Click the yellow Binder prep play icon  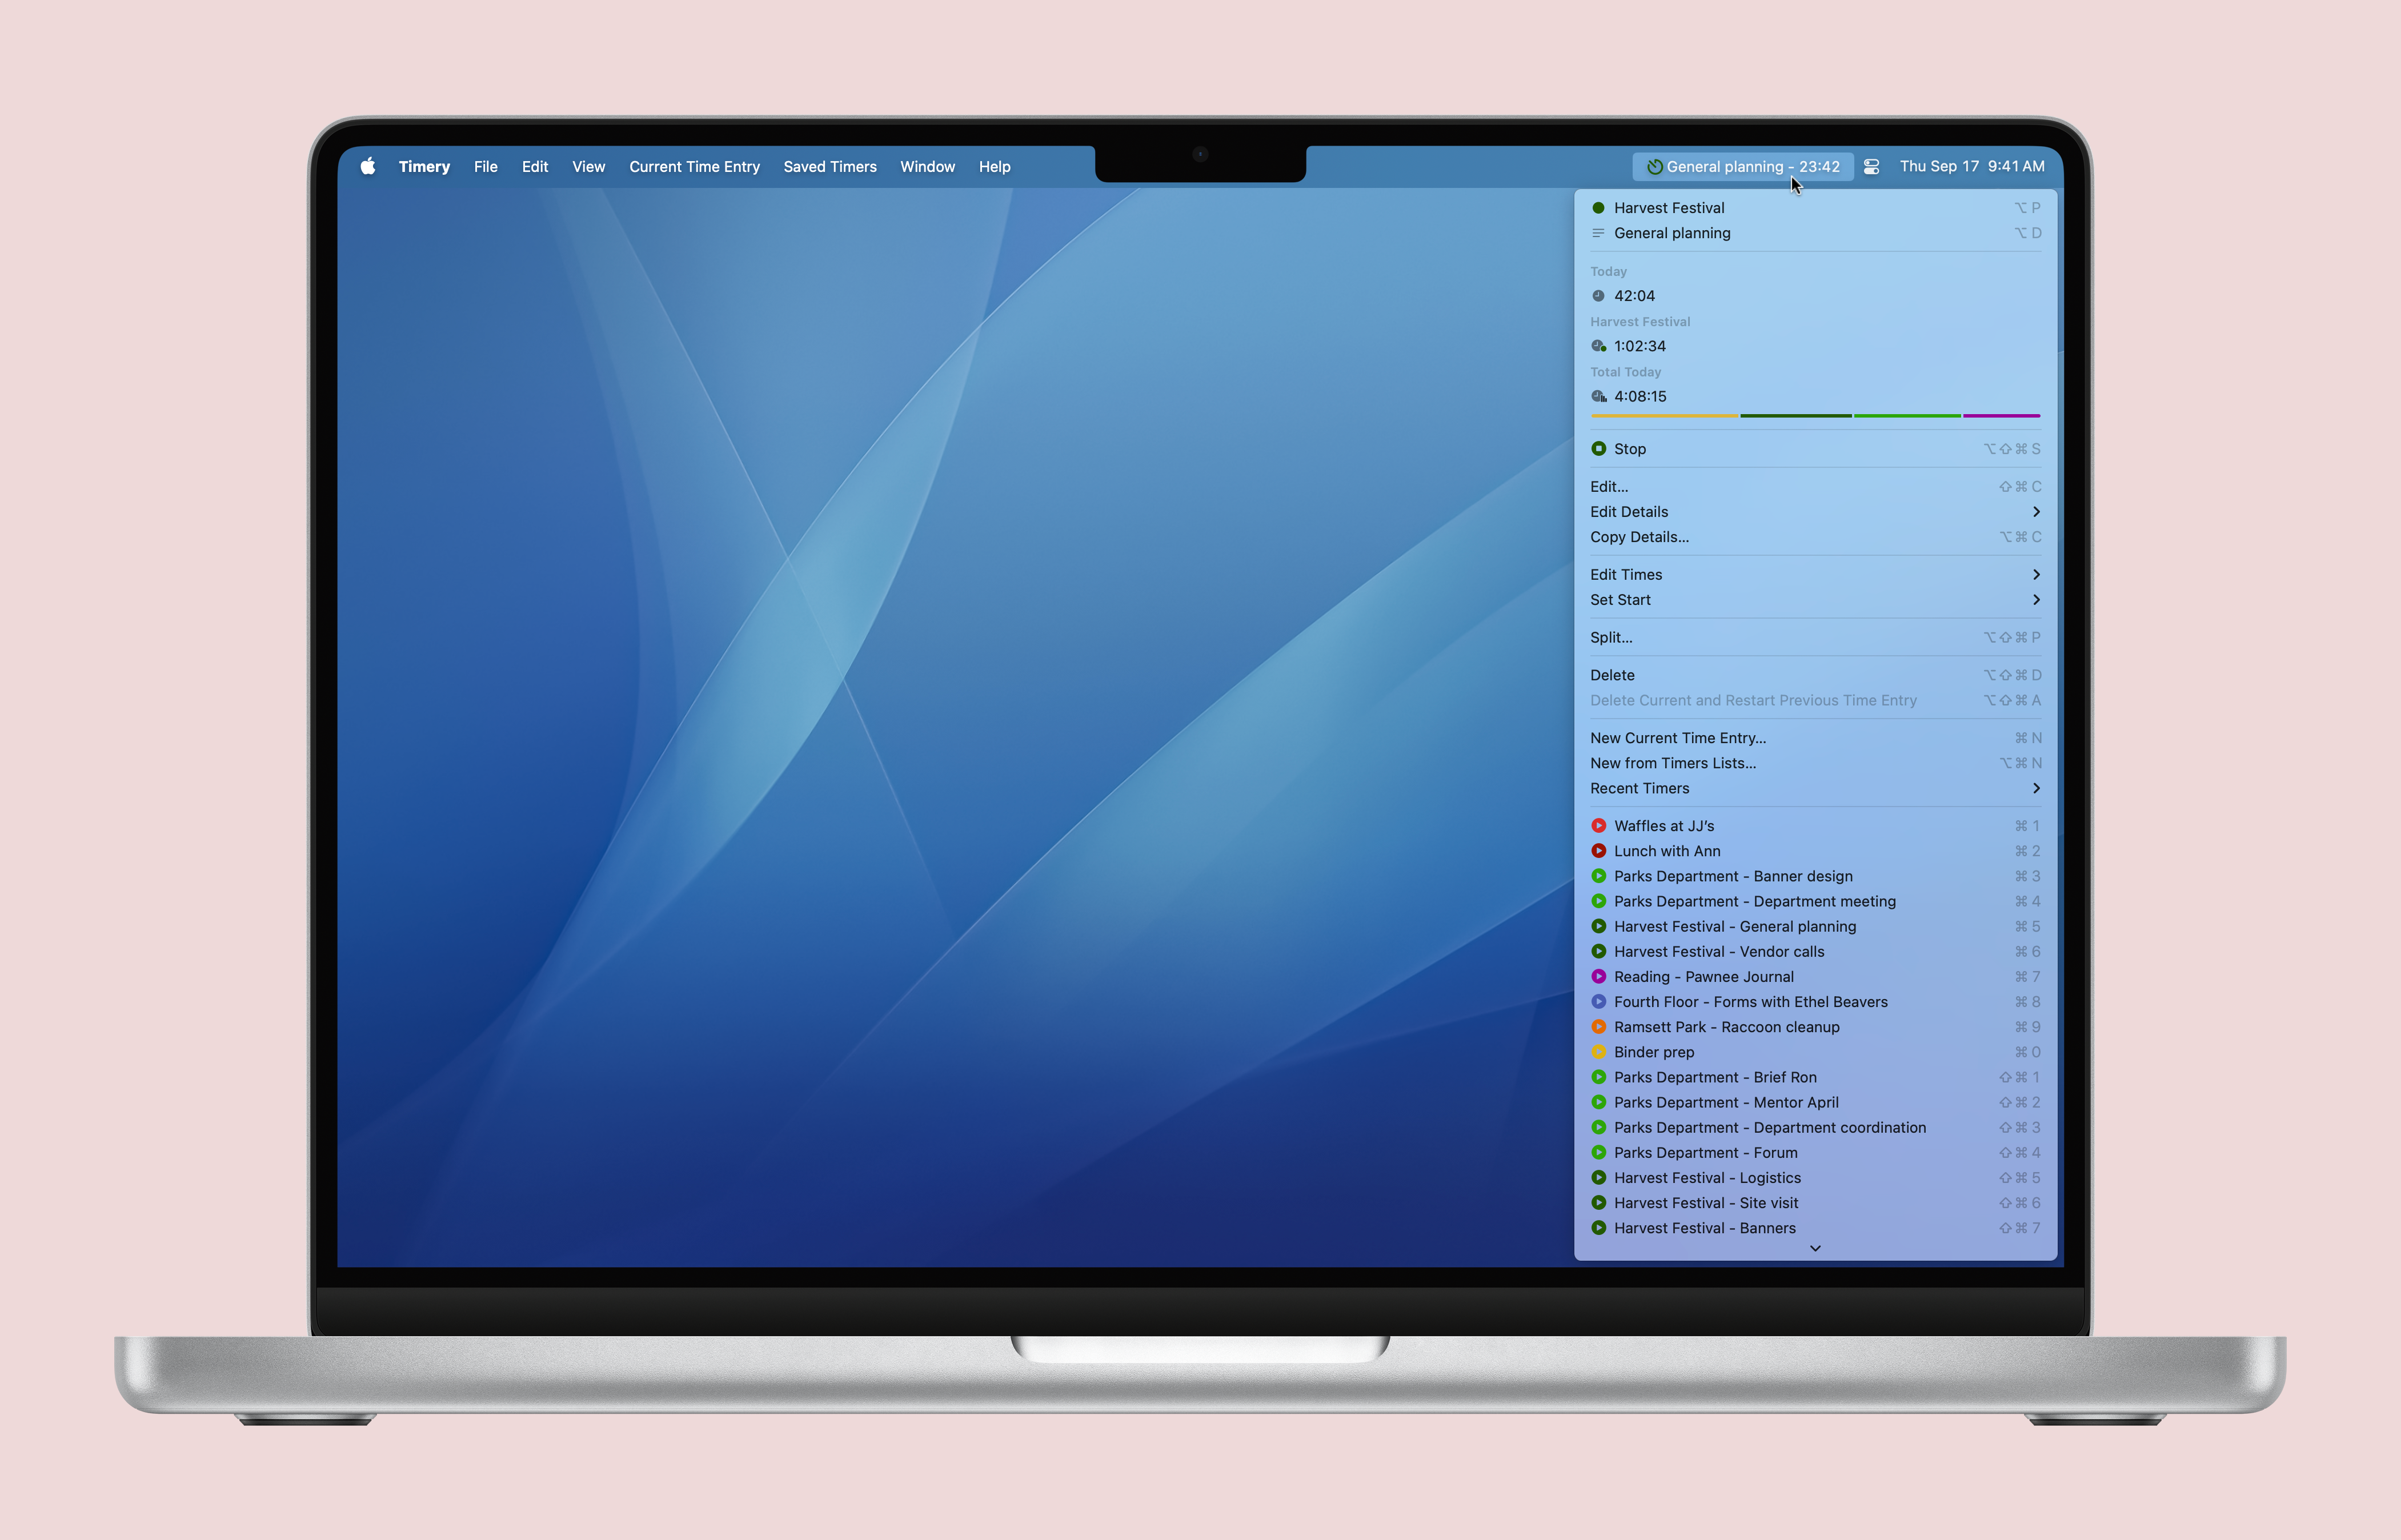coord(1598,1052)
